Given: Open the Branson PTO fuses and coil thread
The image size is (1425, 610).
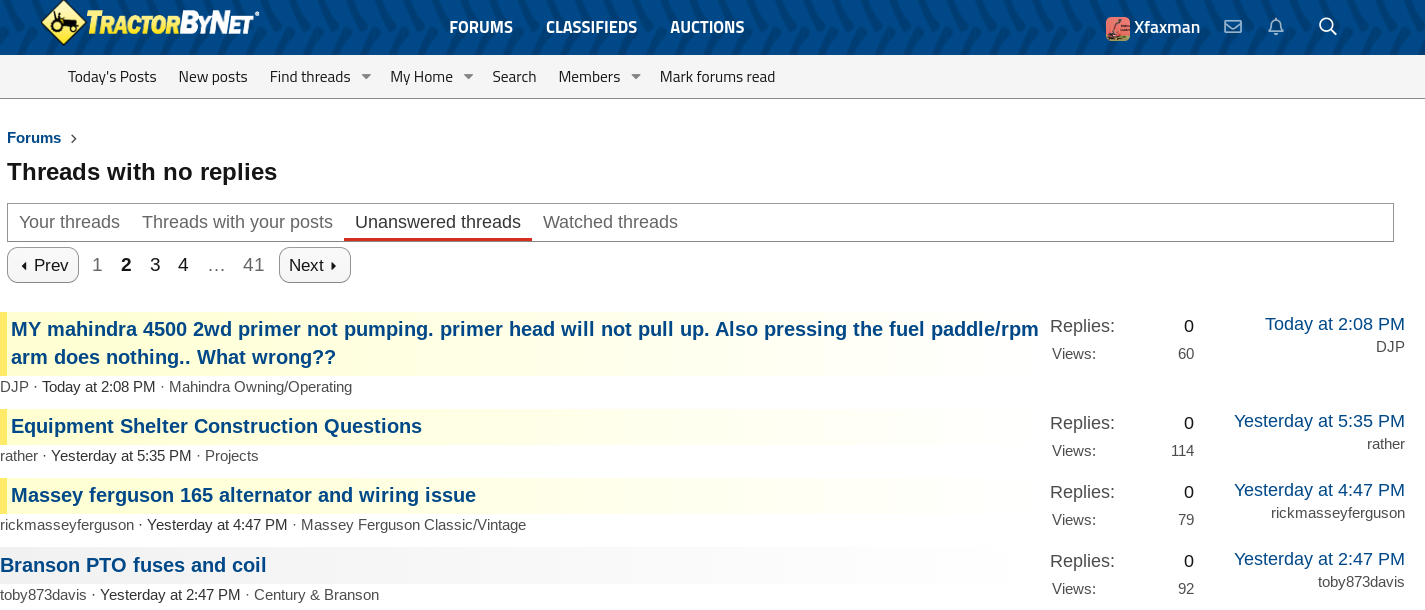Looking at the screenshot, I should click(x=133, y=565).
